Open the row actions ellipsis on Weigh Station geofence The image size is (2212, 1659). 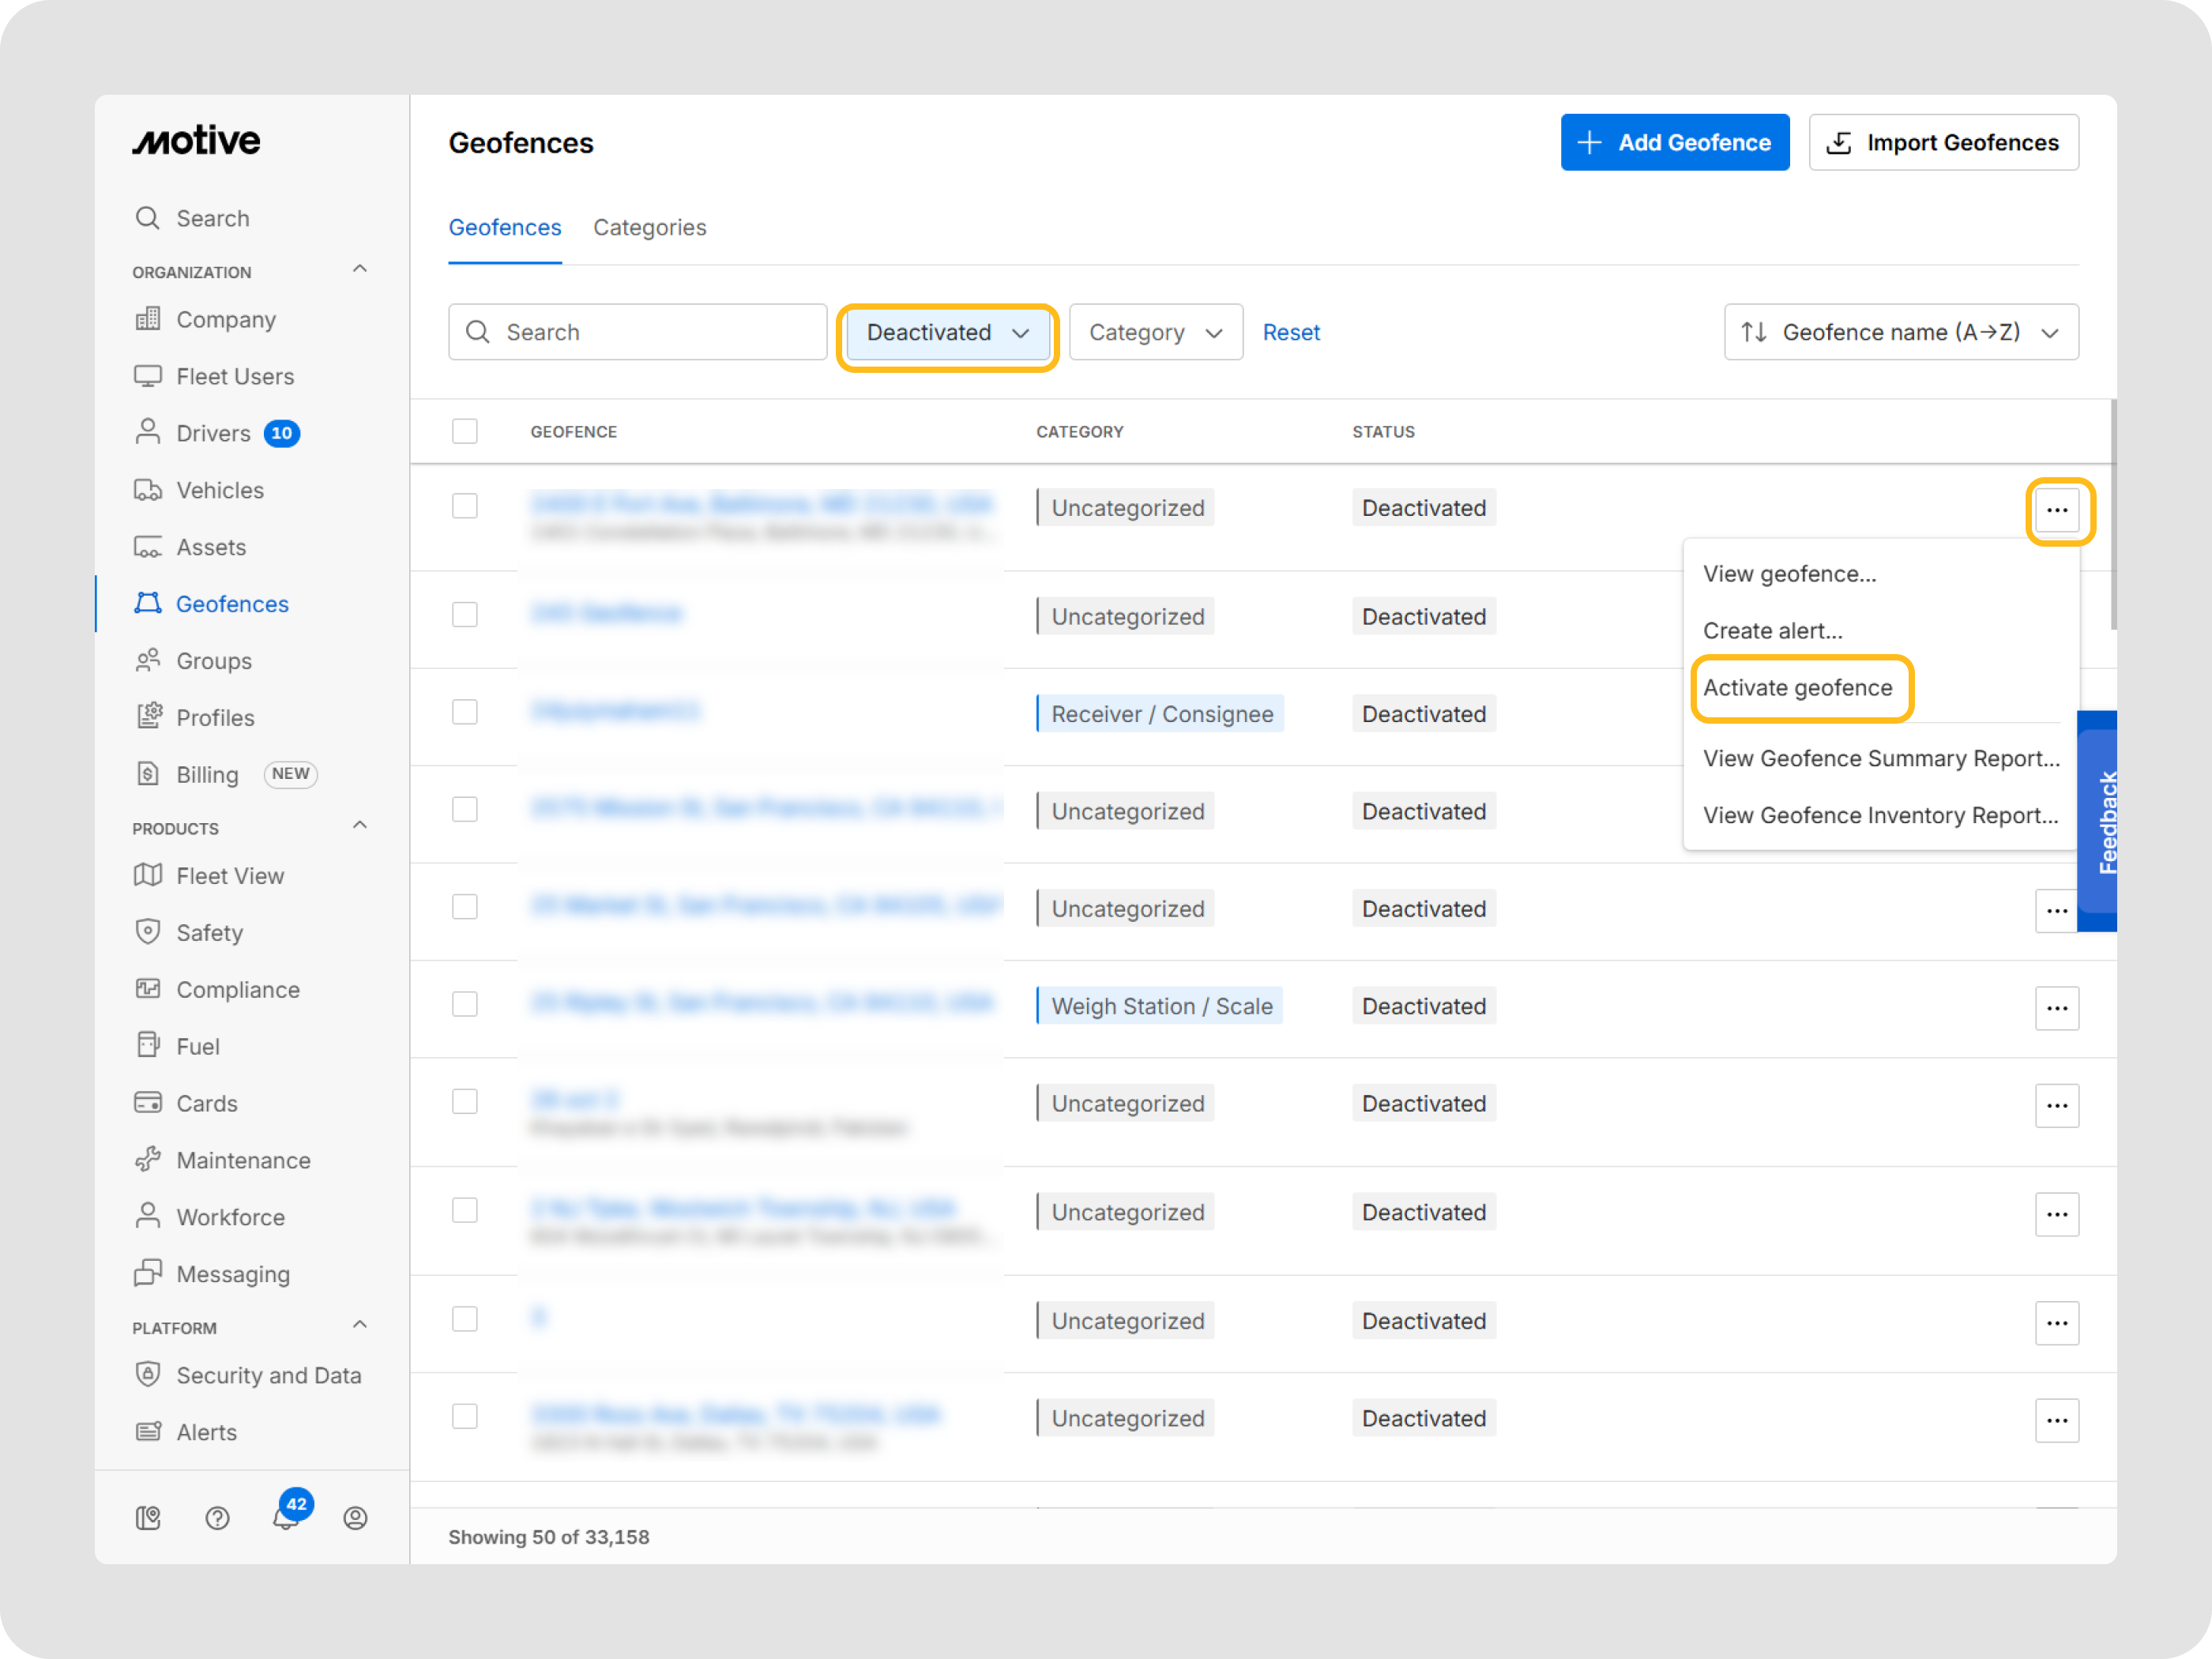click(x=2057, y=1008)
